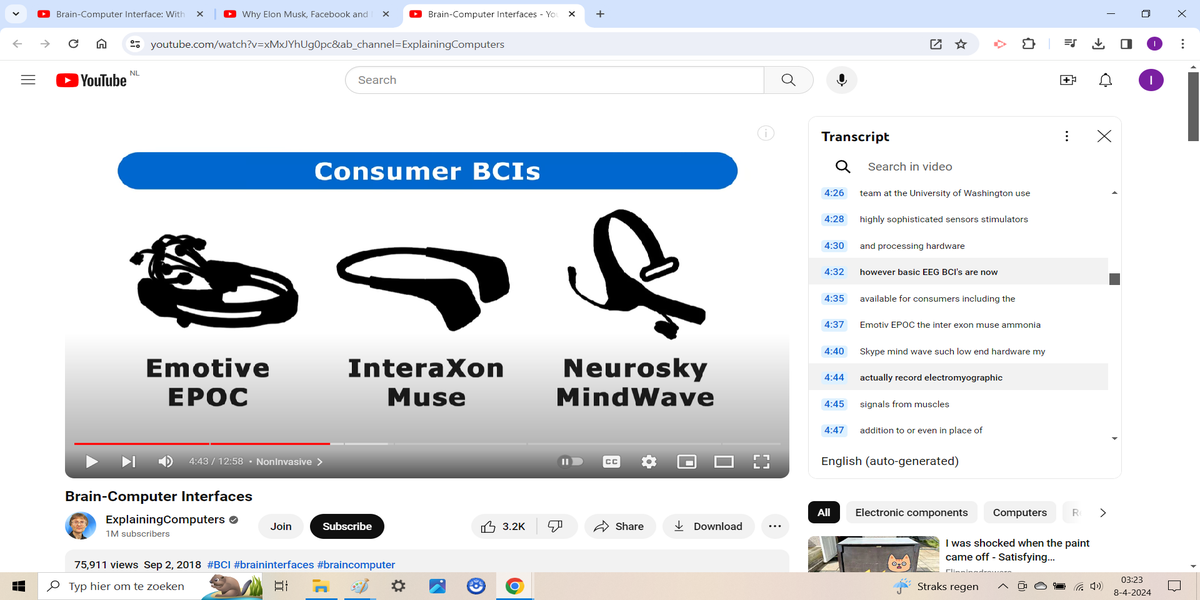Open a new browser tab
This screenshot has width=1200, height=600.
(599, 14)
